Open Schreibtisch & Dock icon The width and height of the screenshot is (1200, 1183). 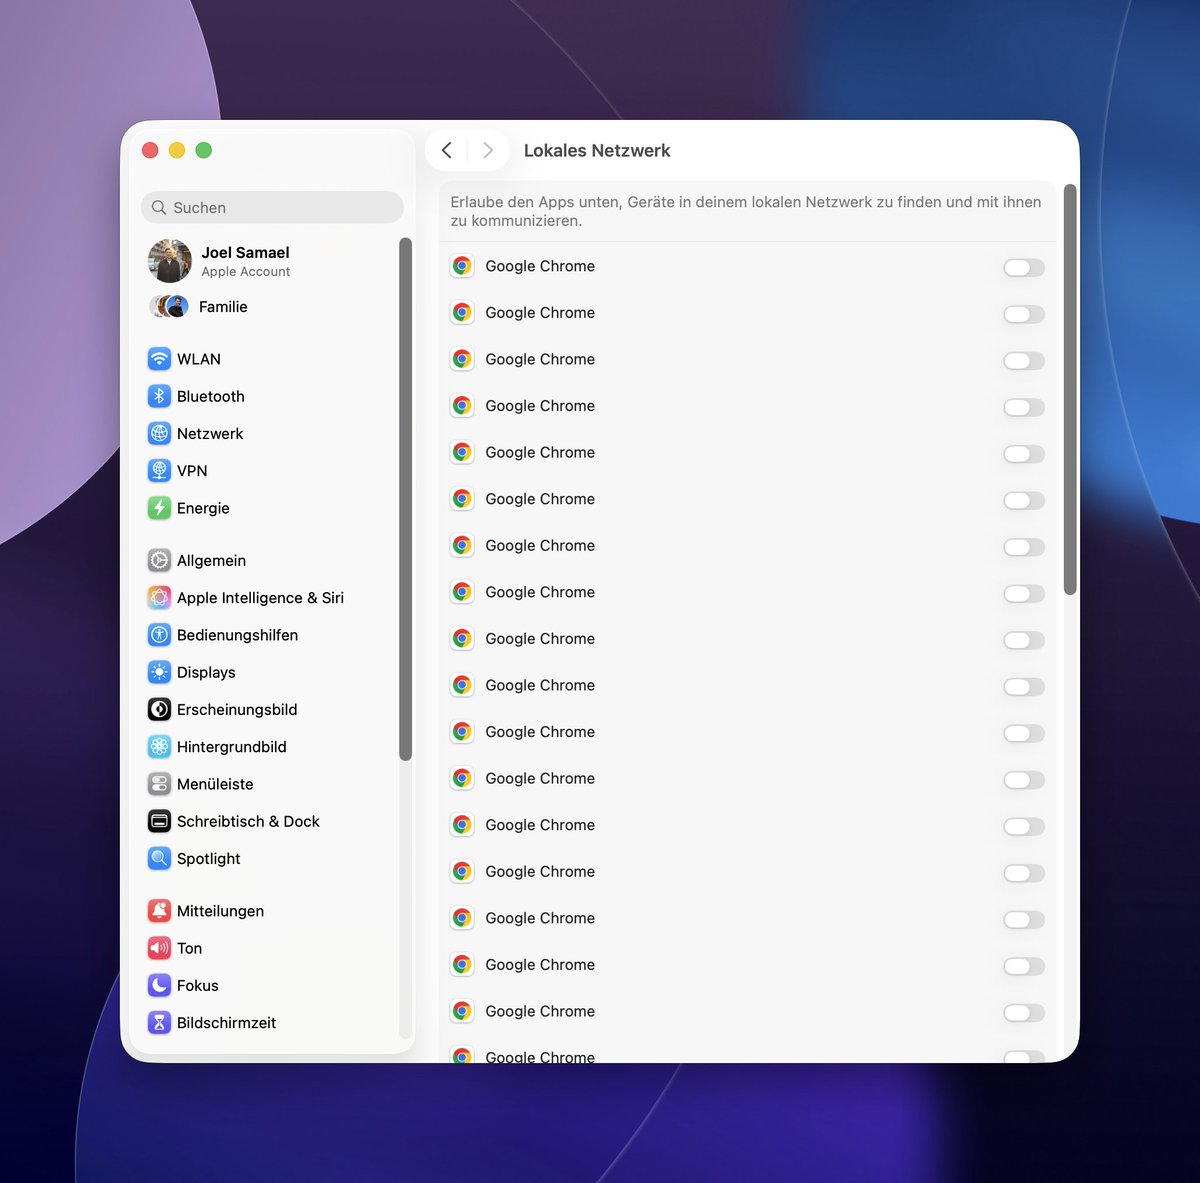pyautogui.click(x=159, y=821)
